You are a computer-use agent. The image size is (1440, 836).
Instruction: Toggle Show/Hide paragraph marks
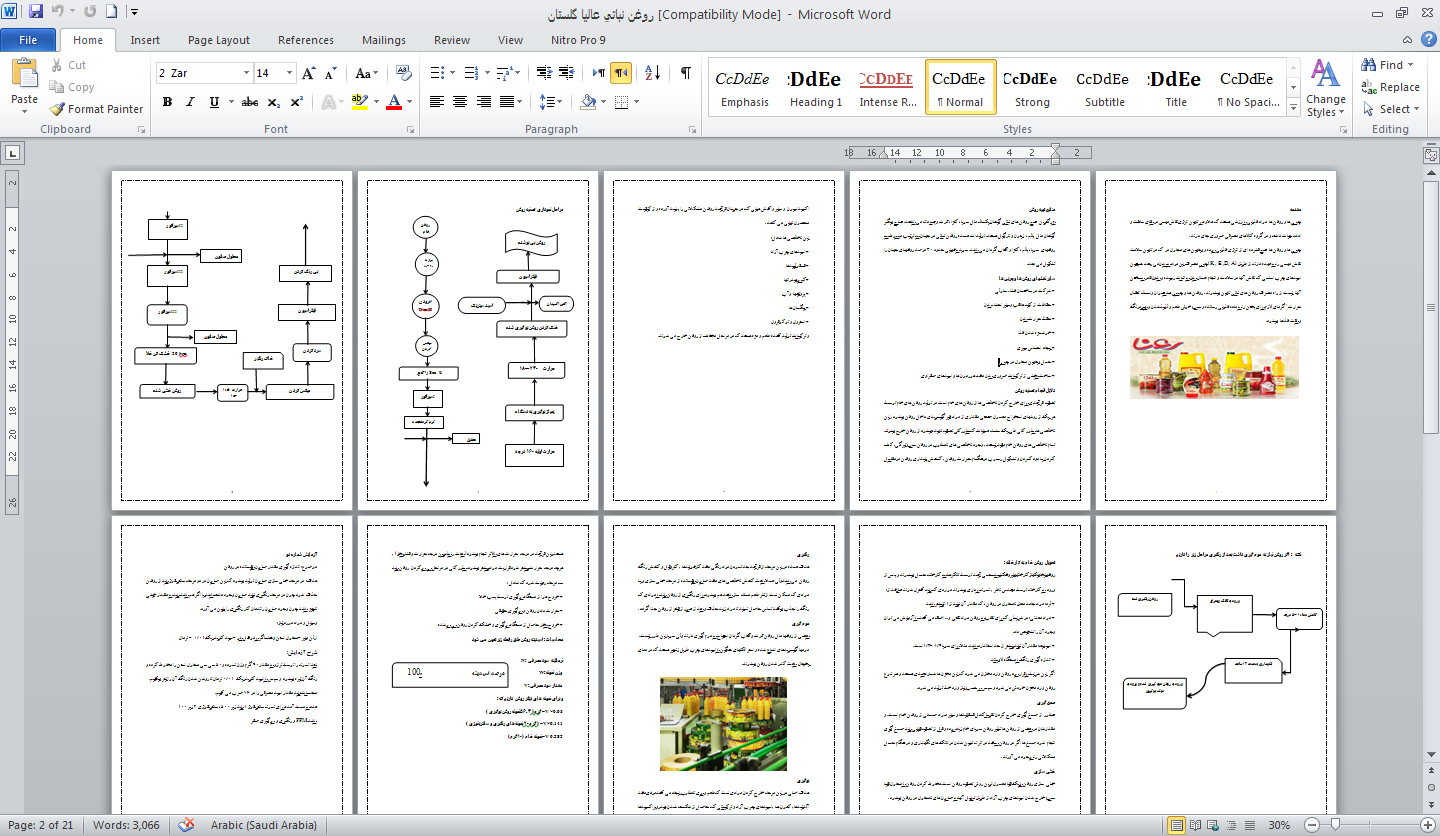tap(686, 73)
